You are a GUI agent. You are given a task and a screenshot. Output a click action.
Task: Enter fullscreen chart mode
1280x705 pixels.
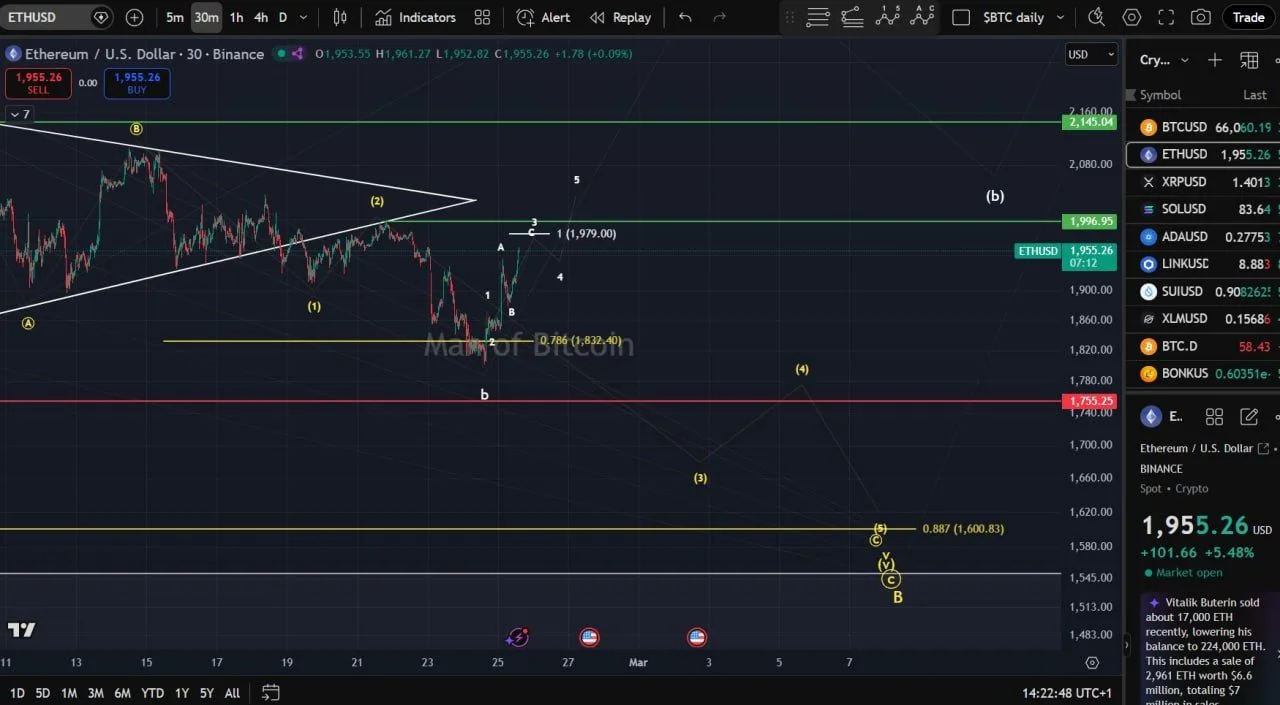click(1166, 17)
